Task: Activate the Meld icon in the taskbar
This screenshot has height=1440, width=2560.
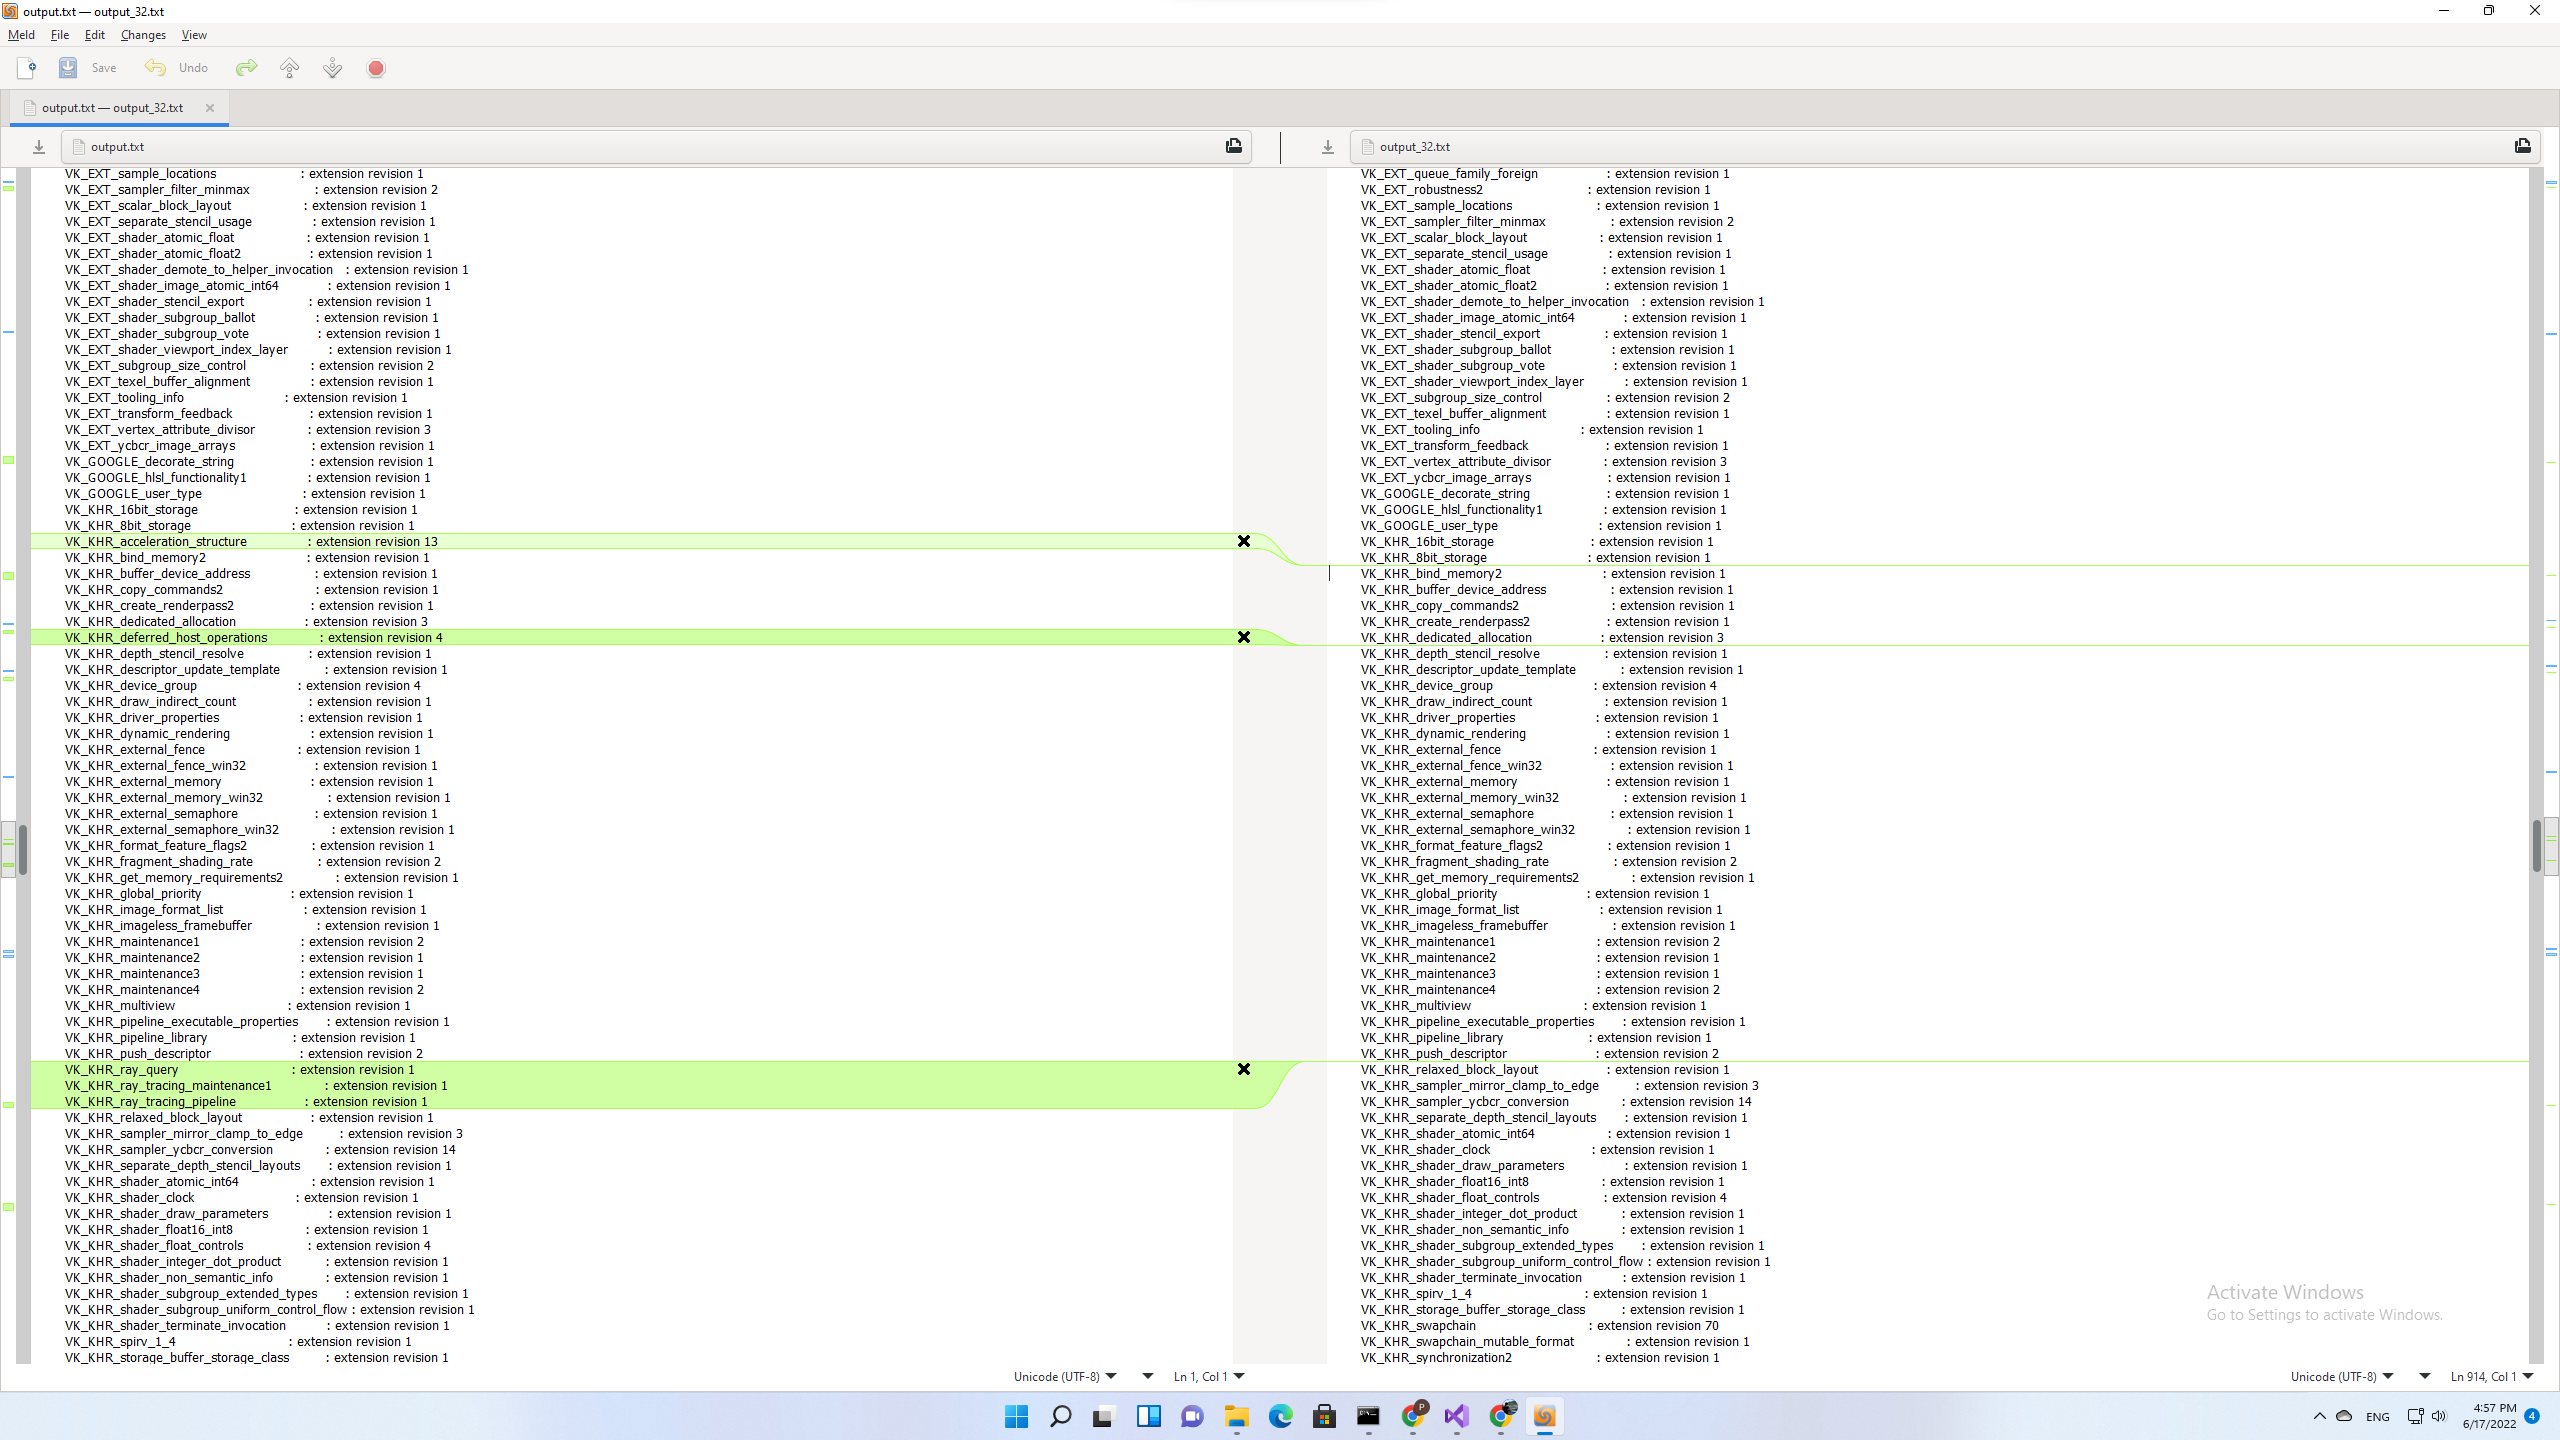Action: tap(1545, 1417)
